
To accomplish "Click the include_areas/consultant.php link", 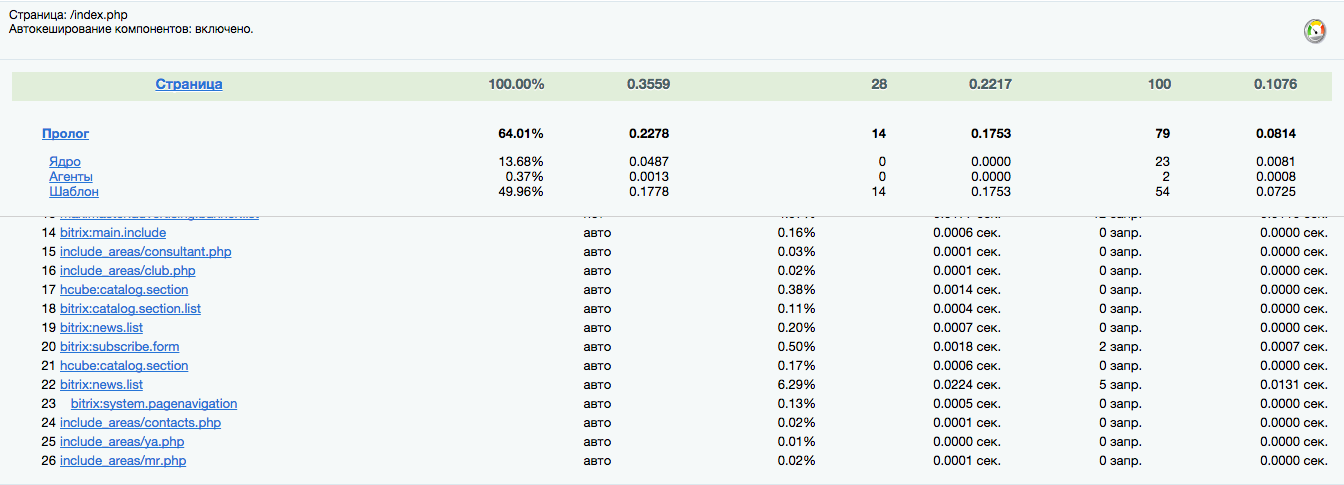I will (145, 251).
